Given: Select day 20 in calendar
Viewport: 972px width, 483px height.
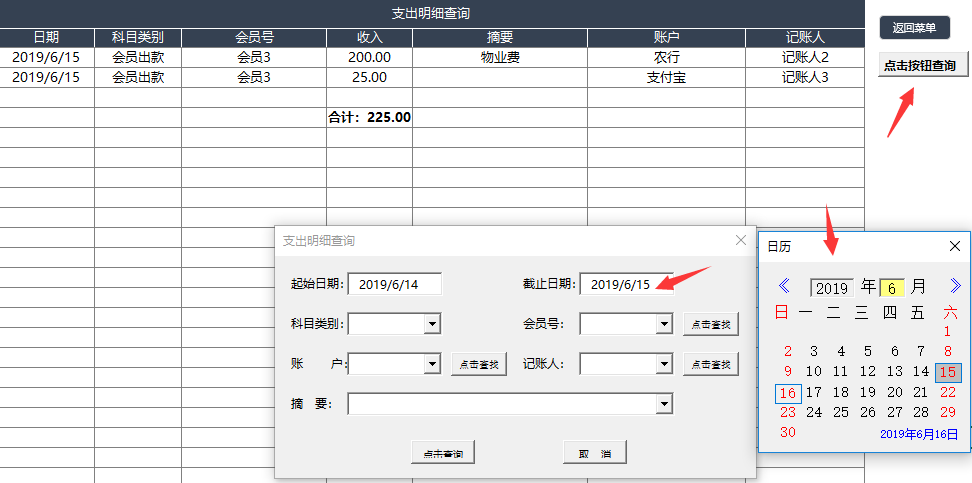Looking at the screenshot, I should (x=895, y=392).
